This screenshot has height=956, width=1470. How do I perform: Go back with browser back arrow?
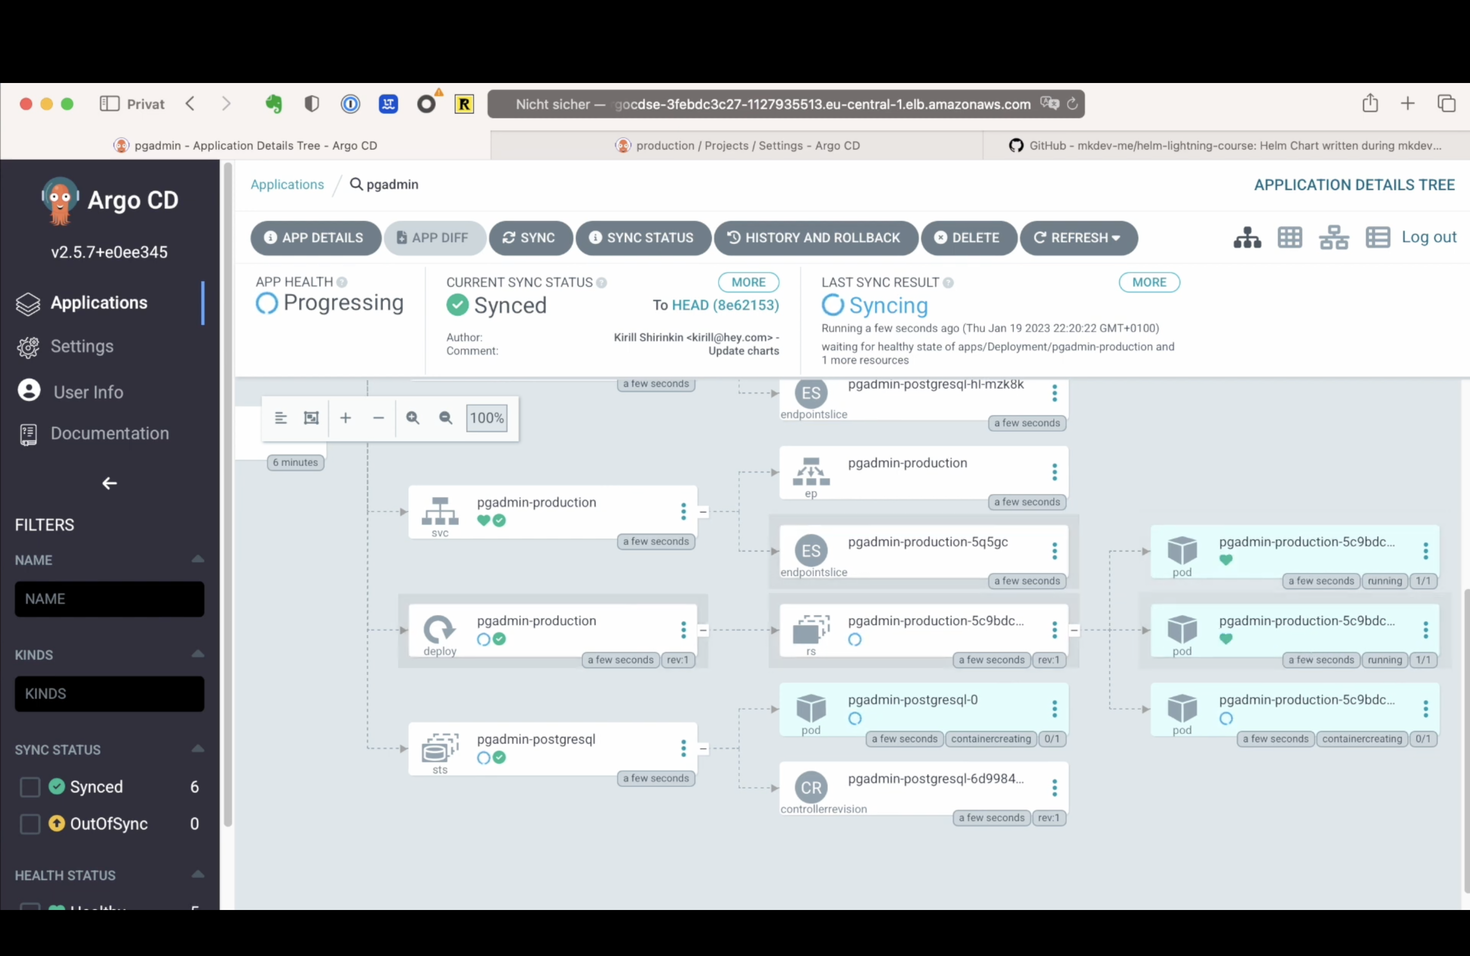click(190, 104)
